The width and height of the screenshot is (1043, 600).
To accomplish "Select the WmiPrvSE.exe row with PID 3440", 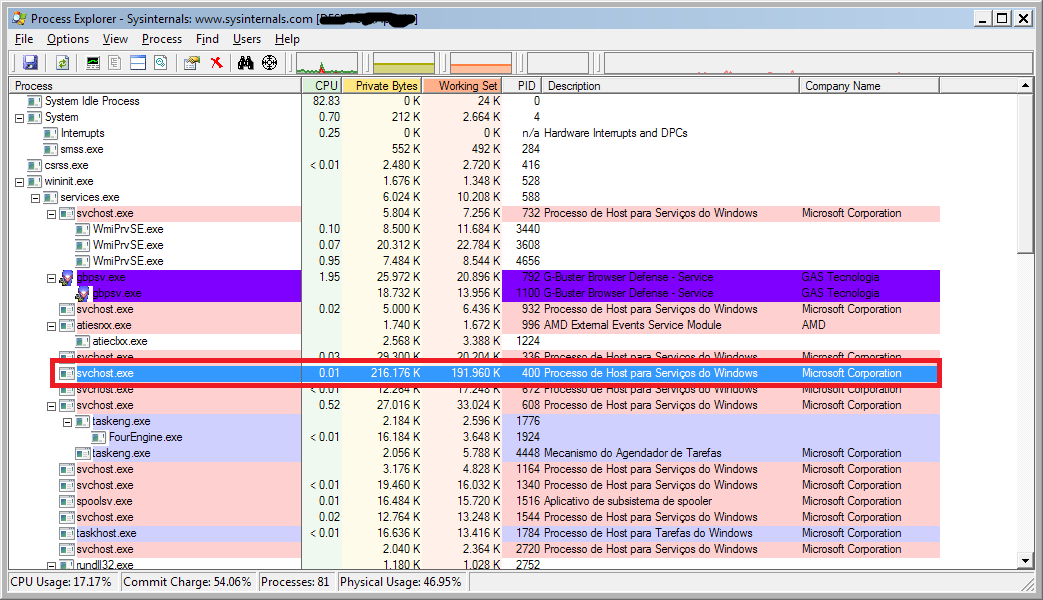I will point(474,229).
